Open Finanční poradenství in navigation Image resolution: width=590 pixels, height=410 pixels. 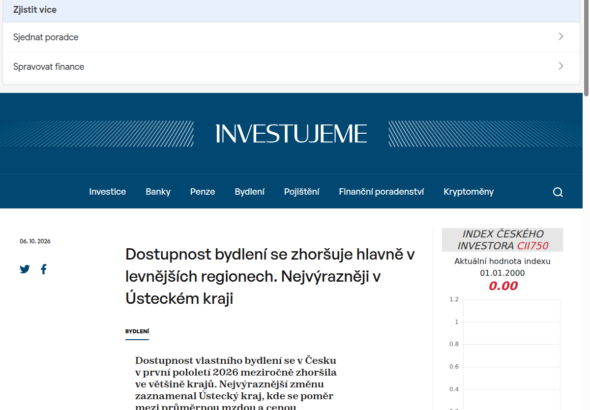(x=381, y=192)
